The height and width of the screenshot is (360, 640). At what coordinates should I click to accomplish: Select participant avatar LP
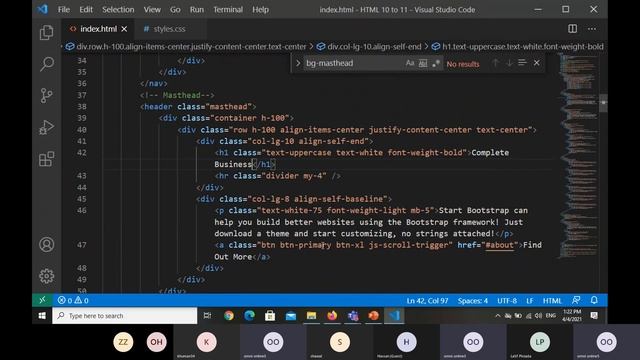[540, 342]
